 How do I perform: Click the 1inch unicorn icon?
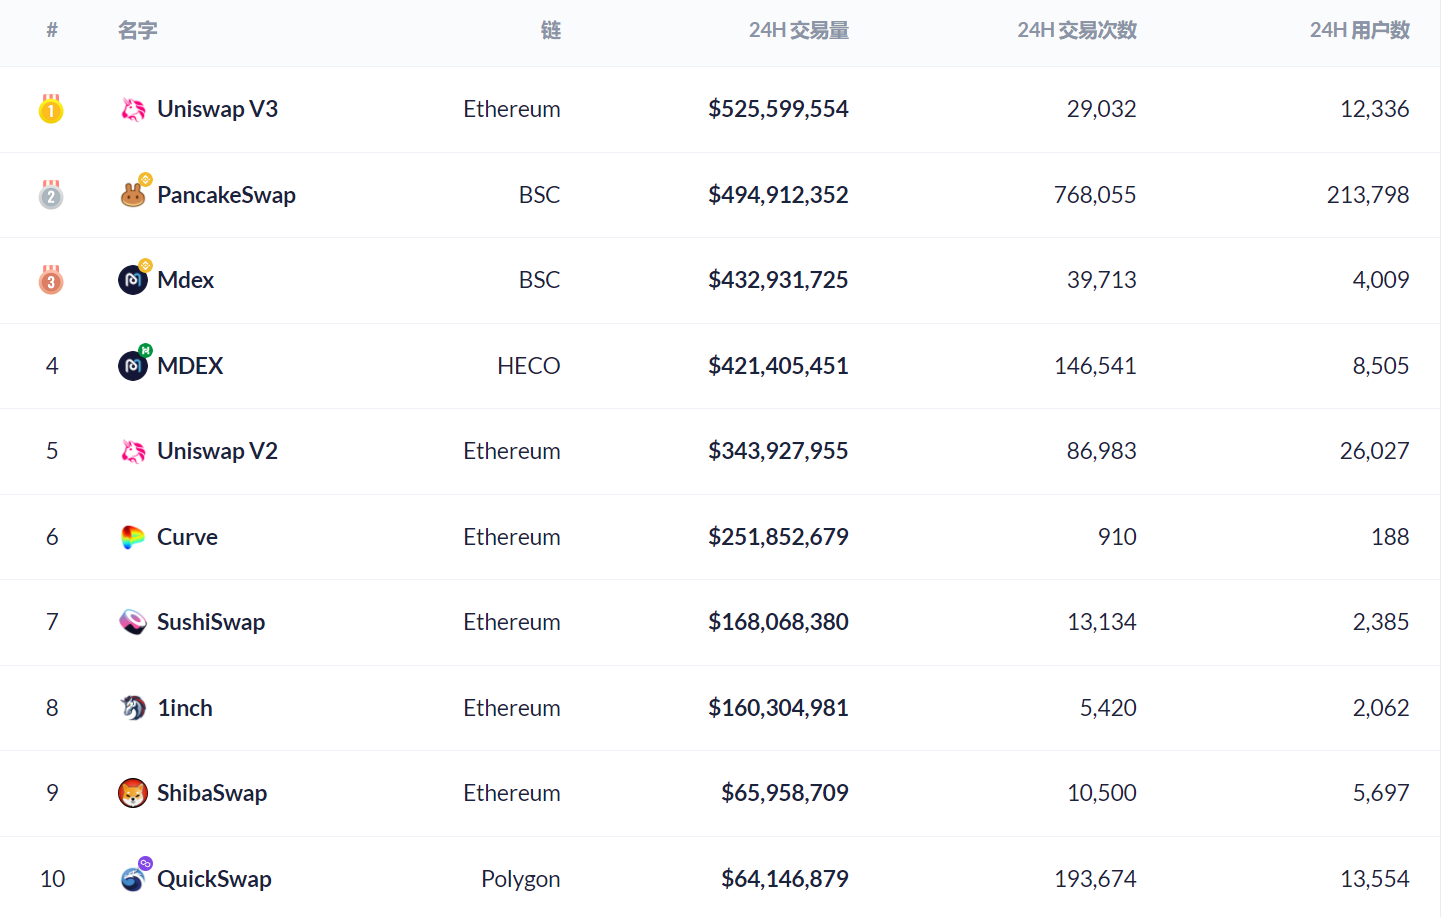133,708
